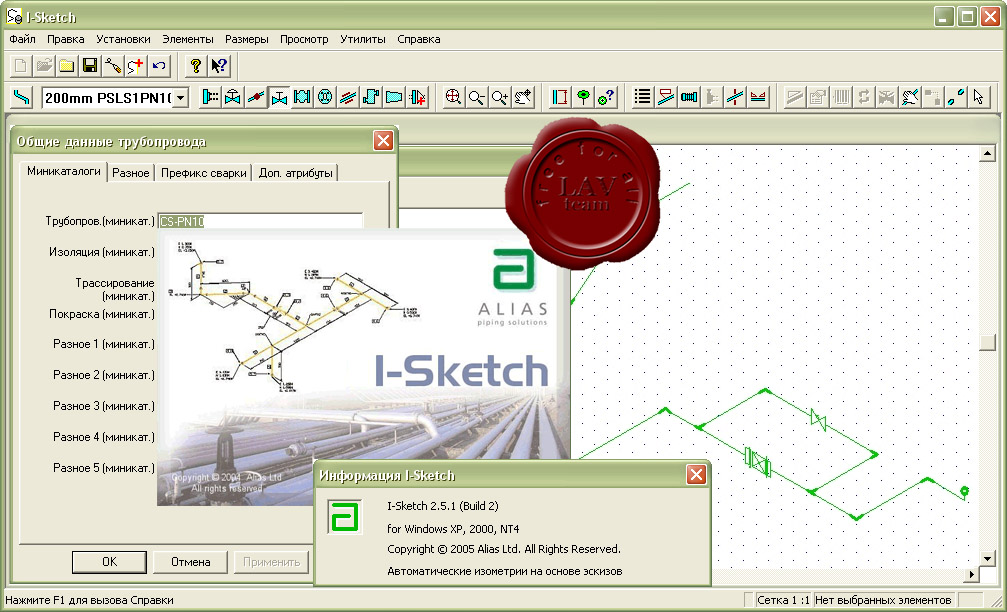The image size is (1007, 612).
Task: Open the Установки menu
Action: (x=123, y=39)
